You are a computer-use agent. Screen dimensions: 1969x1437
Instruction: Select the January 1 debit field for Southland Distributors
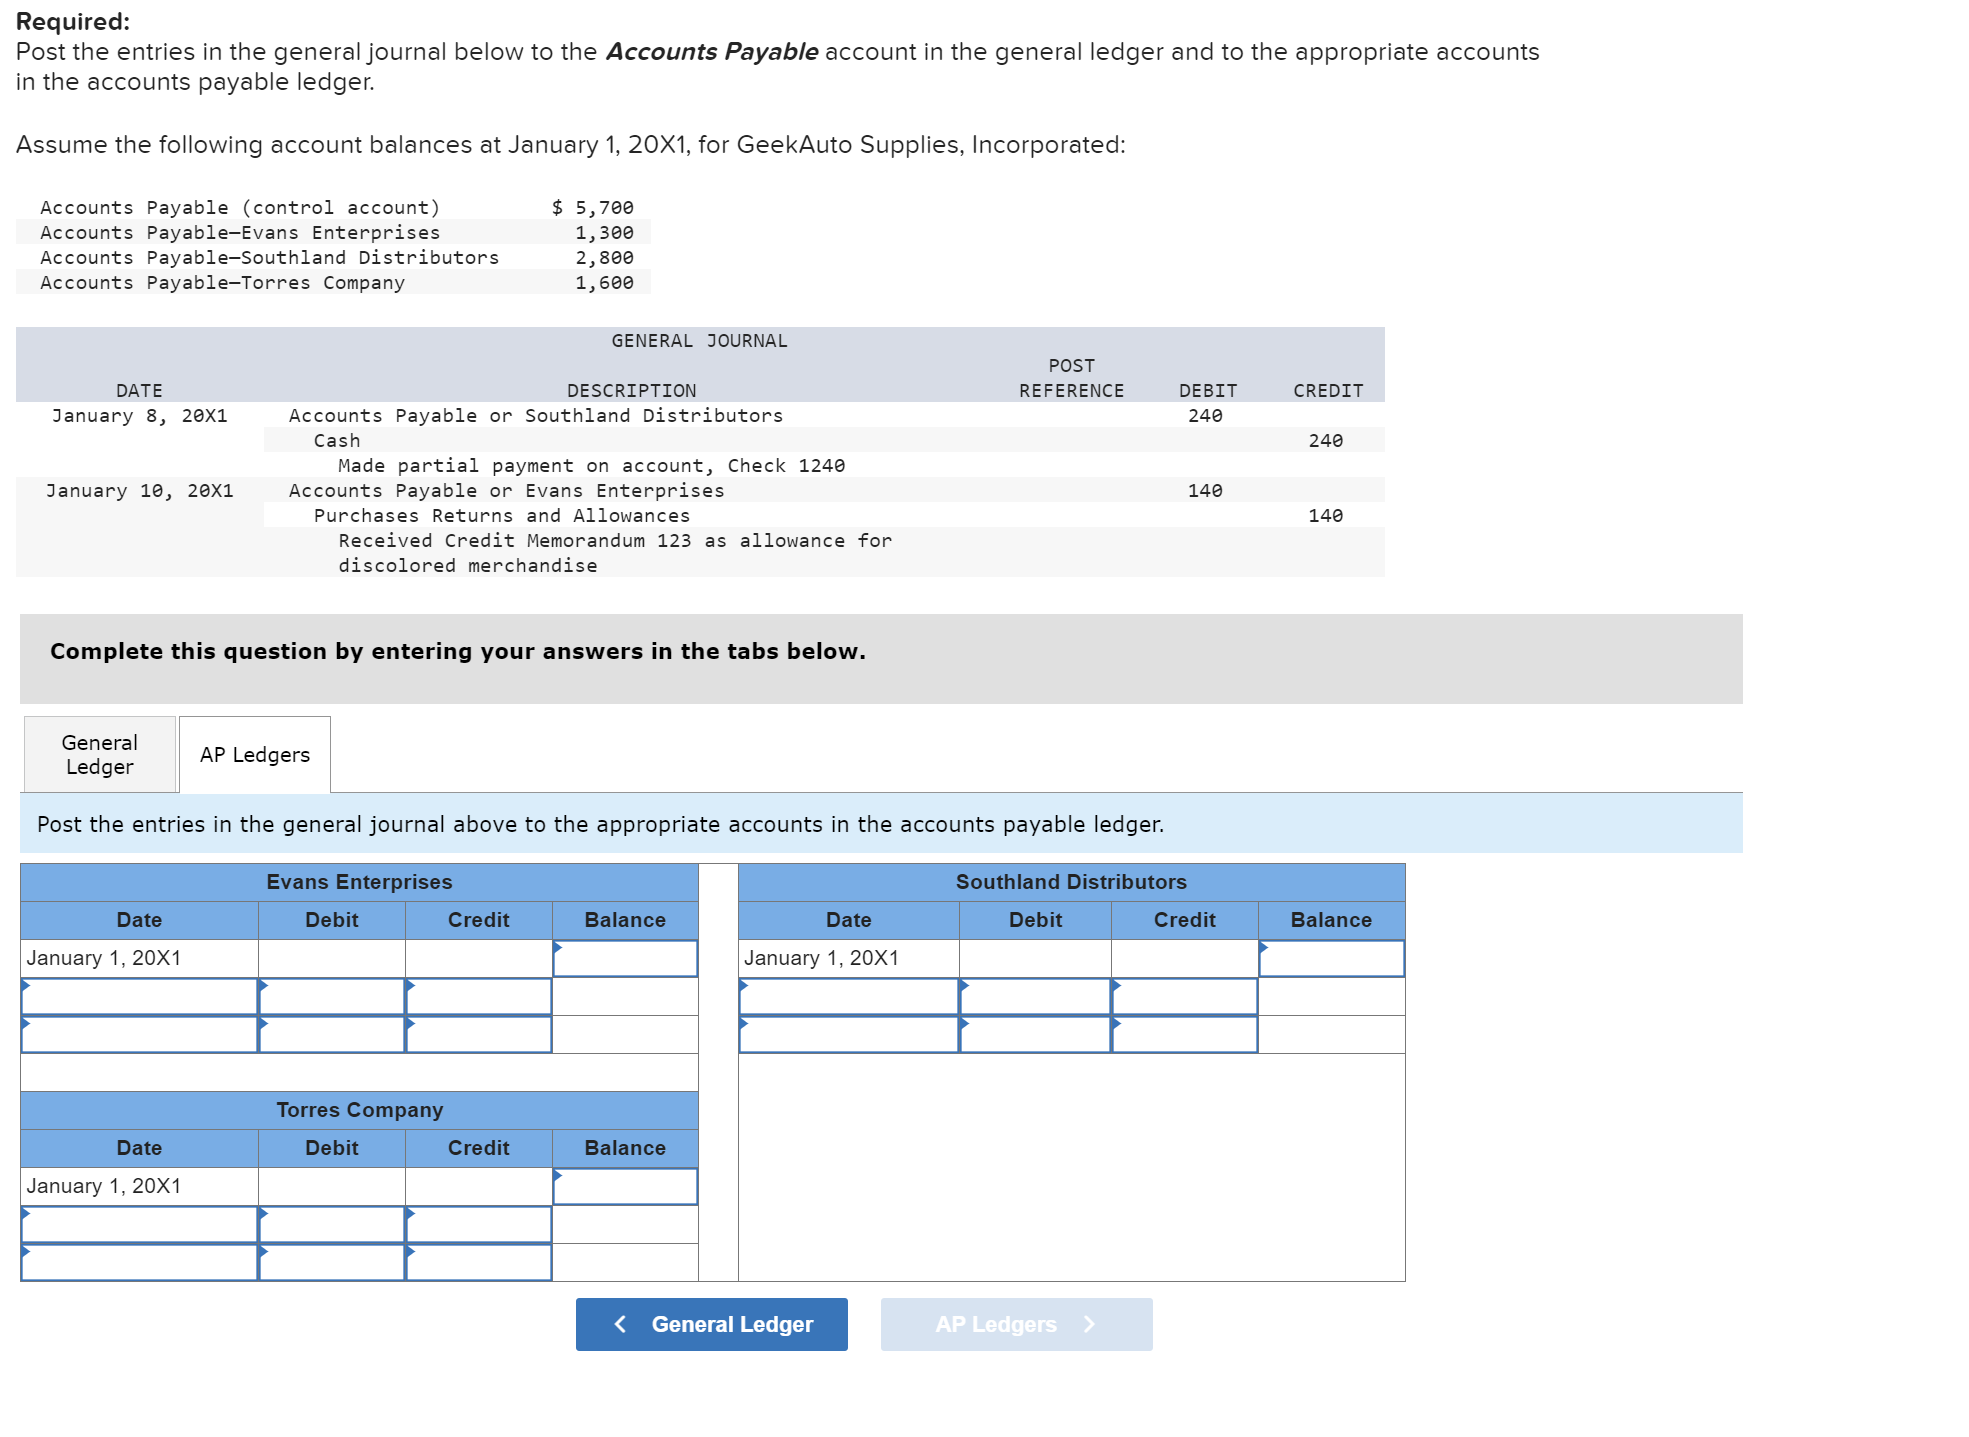point(1034,958)
